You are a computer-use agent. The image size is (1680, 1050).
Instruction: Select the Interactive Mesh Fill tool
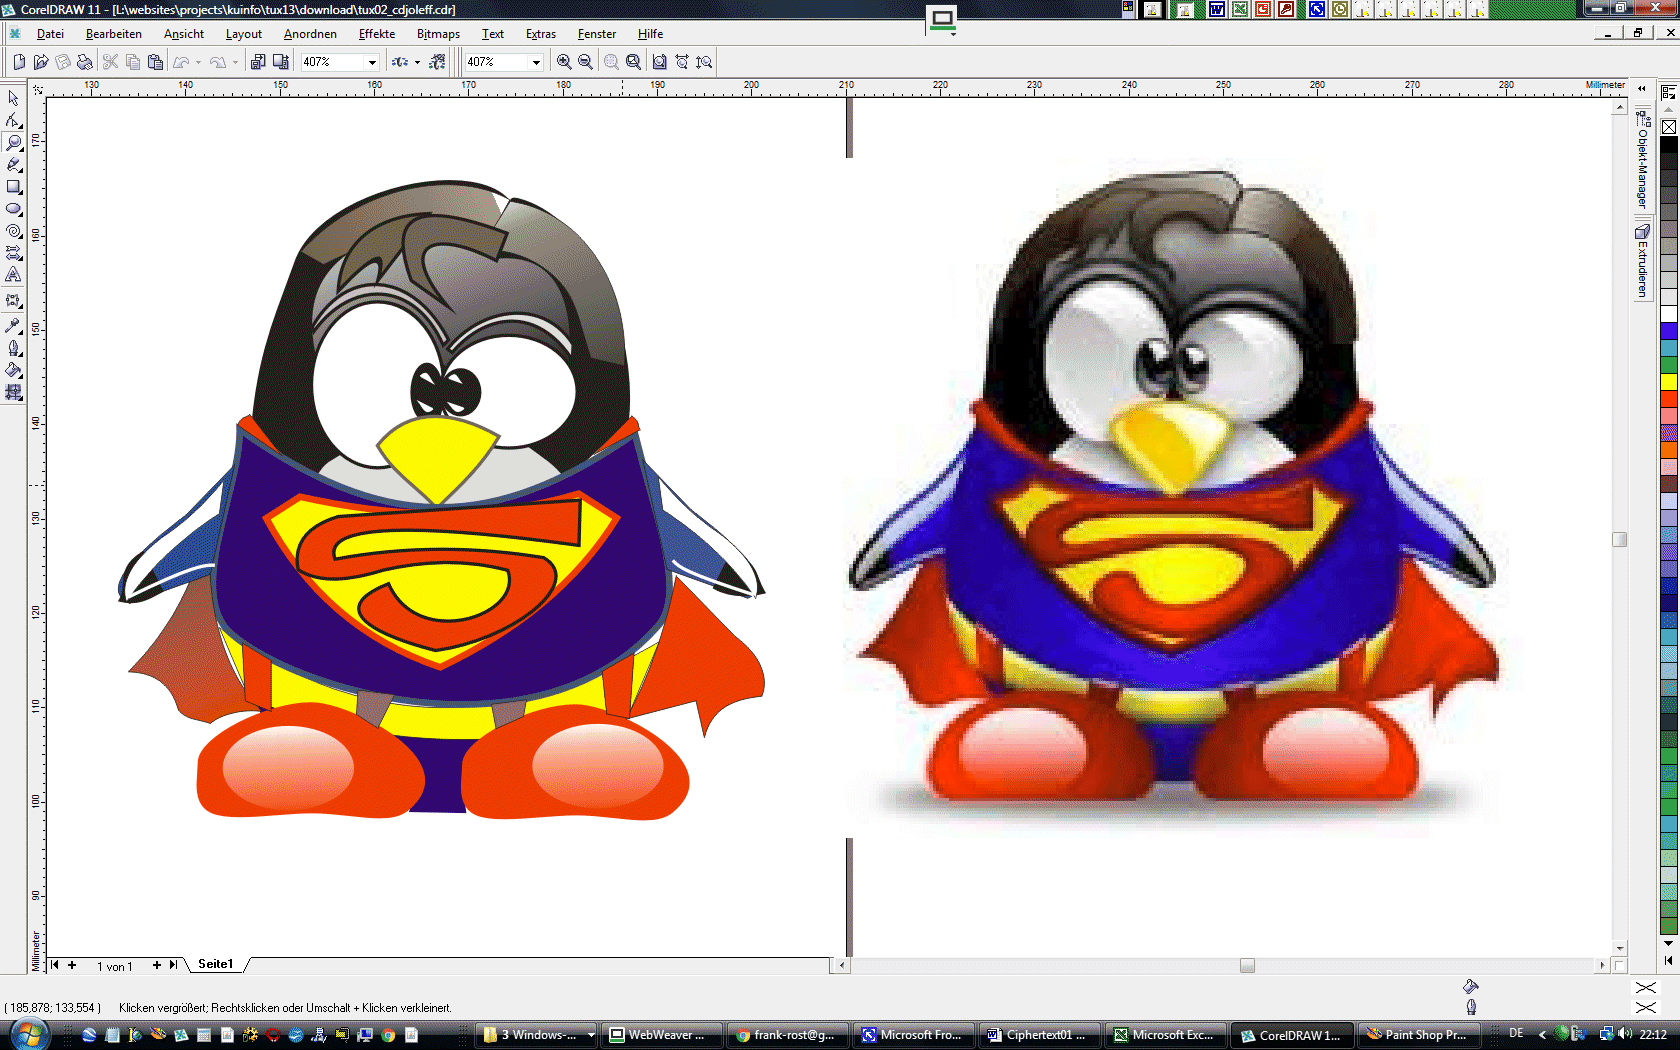(x=13, y=392)
